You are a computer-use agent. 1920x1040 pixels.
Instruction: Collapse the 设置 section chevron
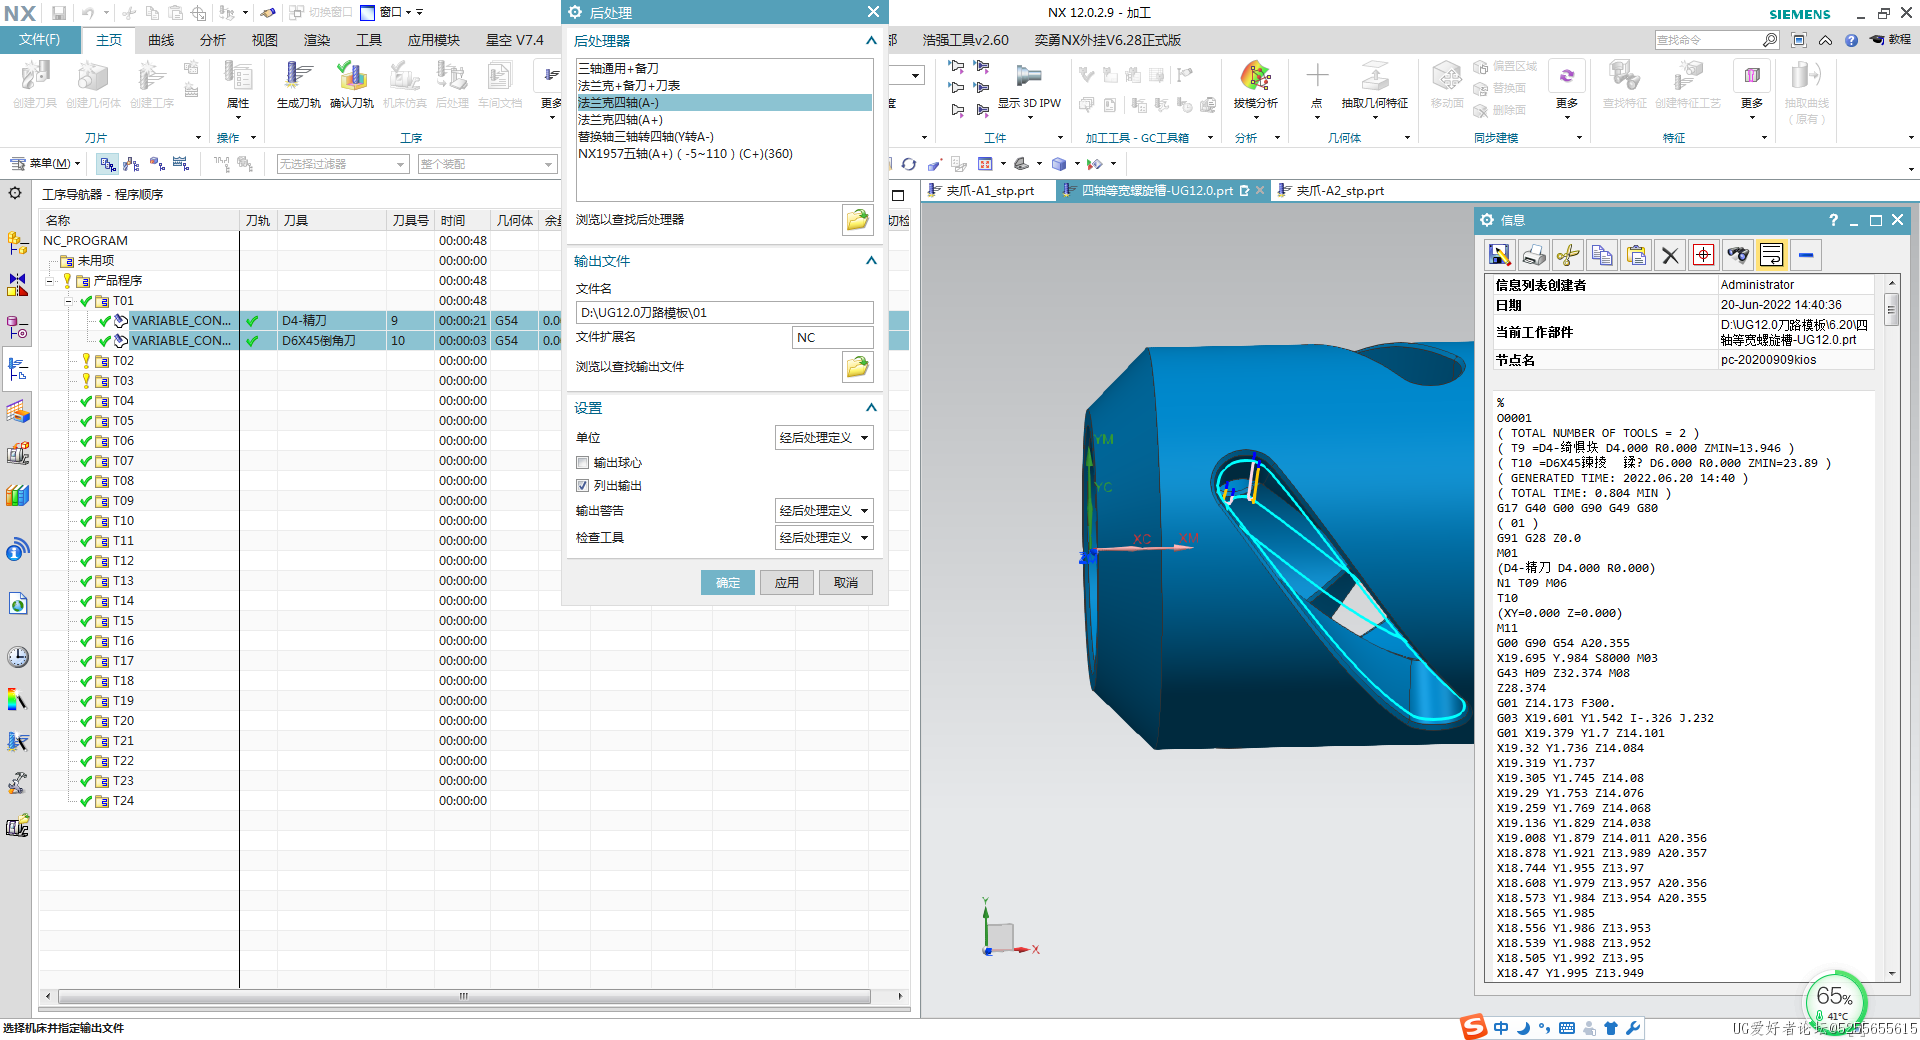coord(870,408)
